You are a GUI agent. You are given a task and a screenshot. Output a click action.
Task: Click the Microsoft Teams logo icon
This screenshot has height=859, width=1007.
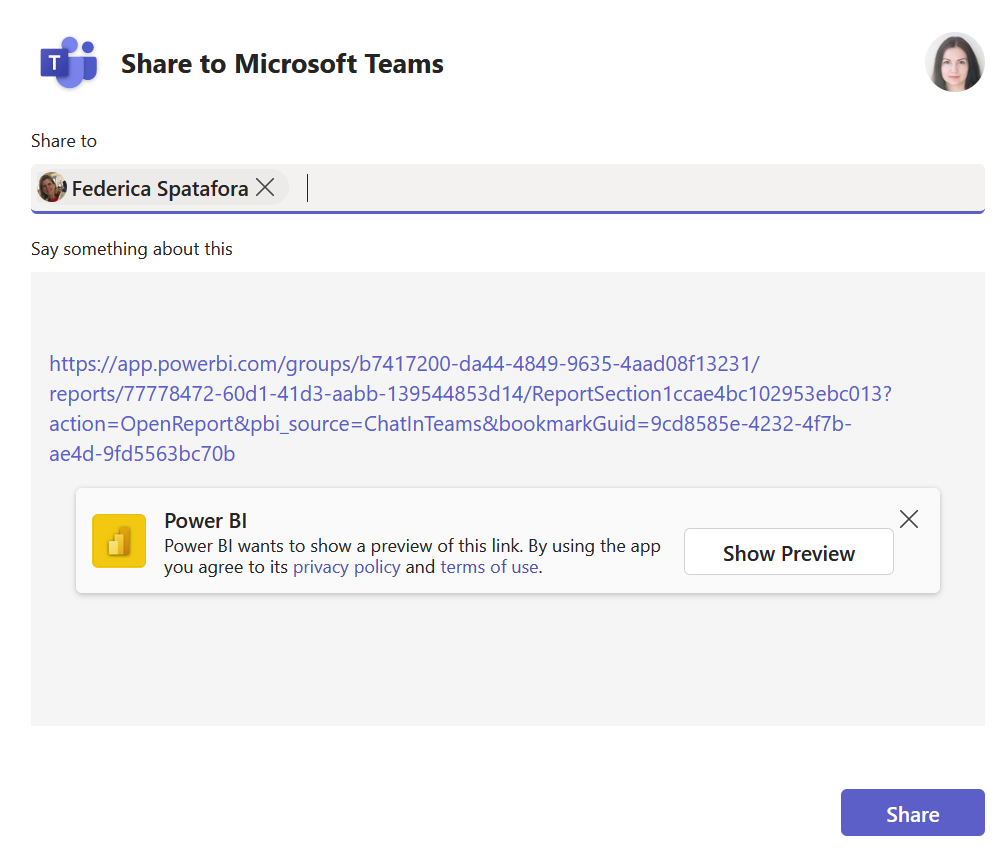[69, 63]
